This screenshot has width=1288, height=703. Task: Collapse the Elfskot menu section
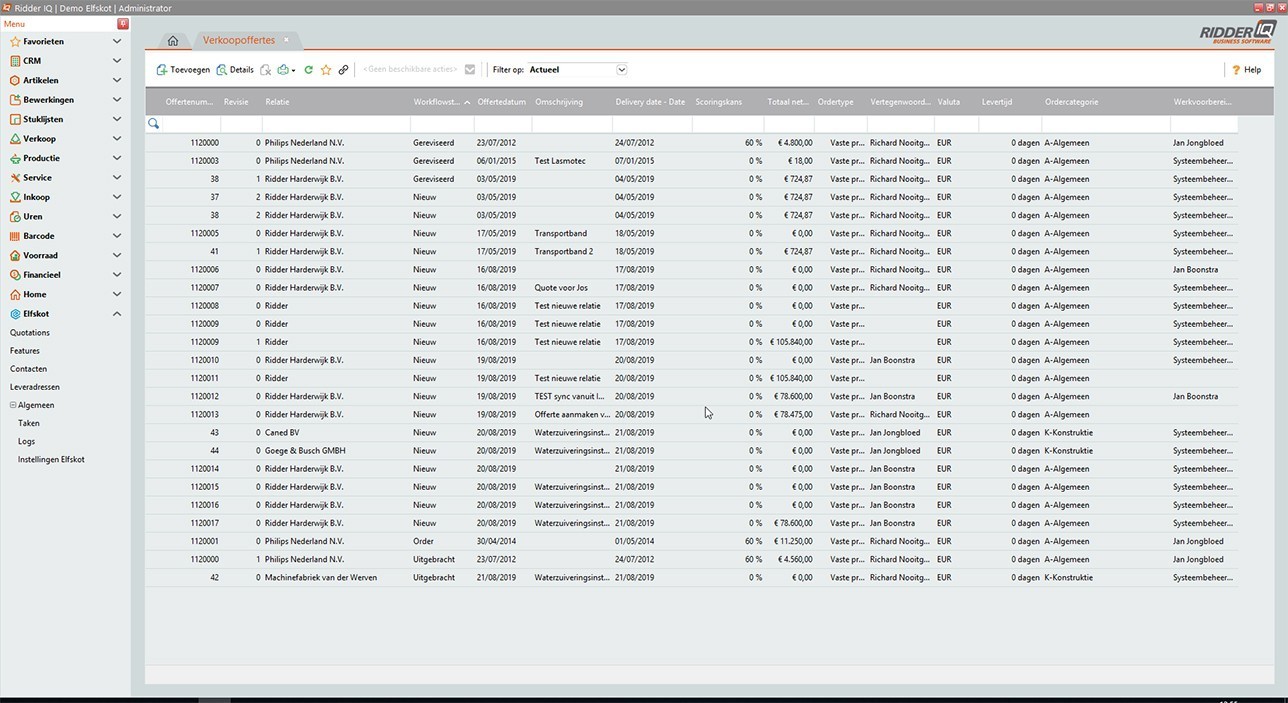pos(116,314)
